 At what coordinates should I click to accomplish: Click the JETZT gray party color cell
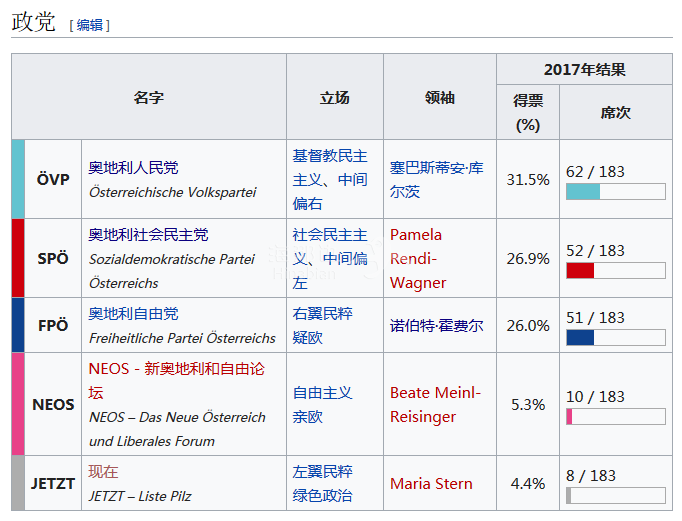18,483
